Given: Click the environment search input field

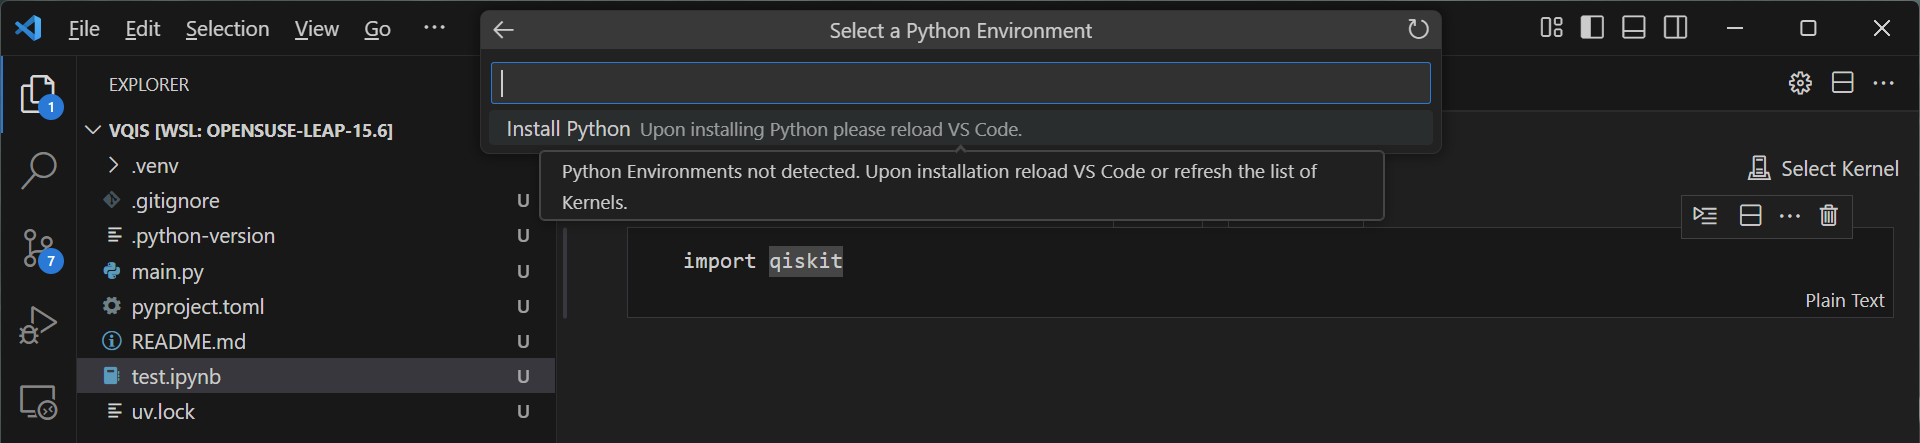Looking at the screenshot, I should pos(960,84).
